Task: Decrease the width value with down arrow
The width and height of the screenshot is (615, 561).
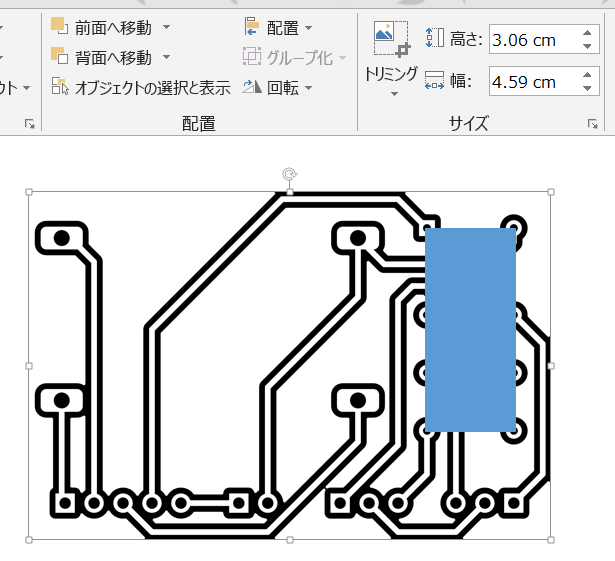Action: [x=587, y=88]
